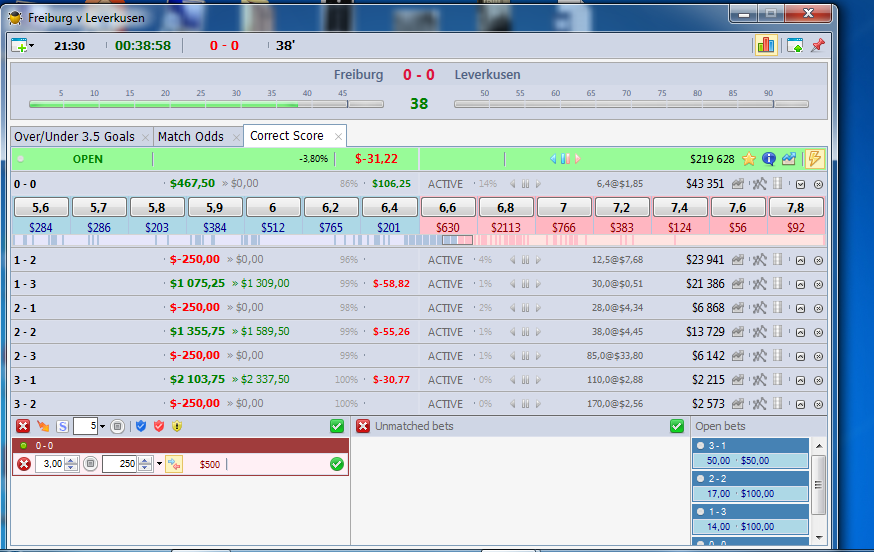Image resolution: width=874 pixels, height=552 pixels.
Task: Click the detach window icon beside pin
Action: (795, 46)
